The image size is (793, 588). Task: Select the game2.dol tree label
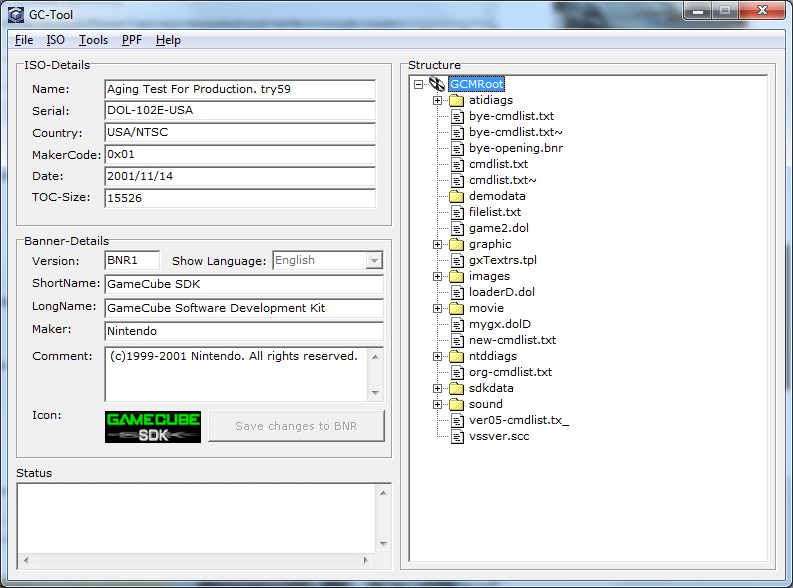click(499, 229)
